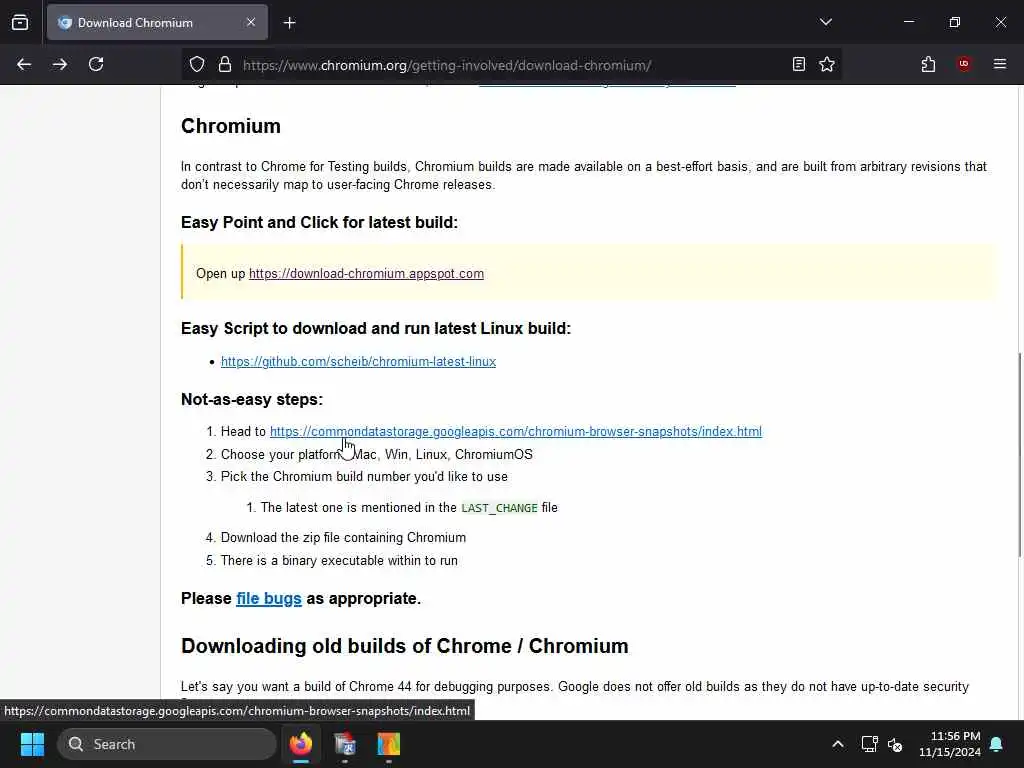This screenshot has width=1024, height=768.
Task: Open the scheib/chromium-latest-linux GitHub link
Action: coord(359,362)
